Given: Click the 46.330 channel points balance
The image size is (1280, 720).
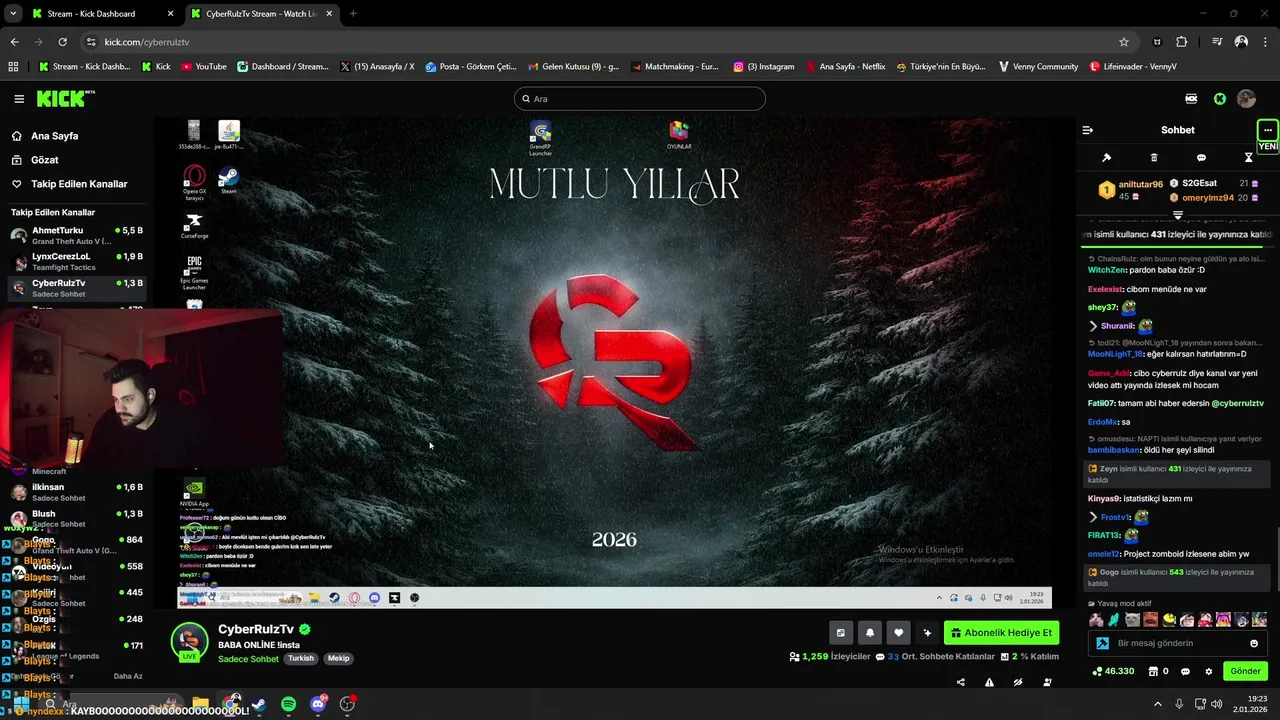Looking at the screenshot, I should coord(1113,671).
